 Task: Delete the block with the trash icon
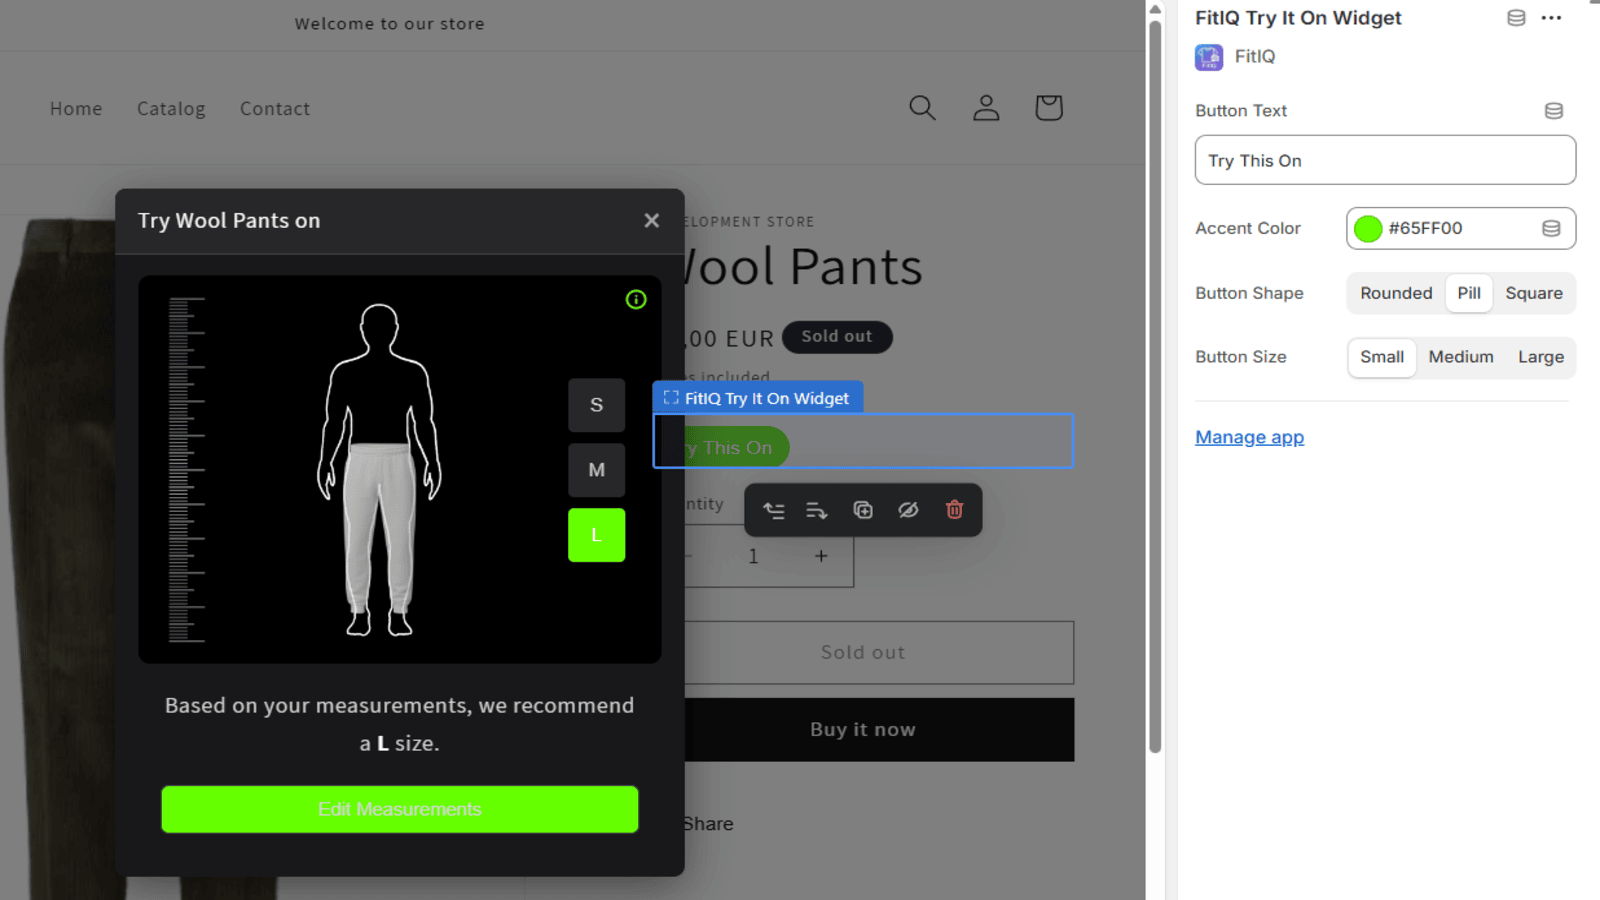[x=954, y=510]
